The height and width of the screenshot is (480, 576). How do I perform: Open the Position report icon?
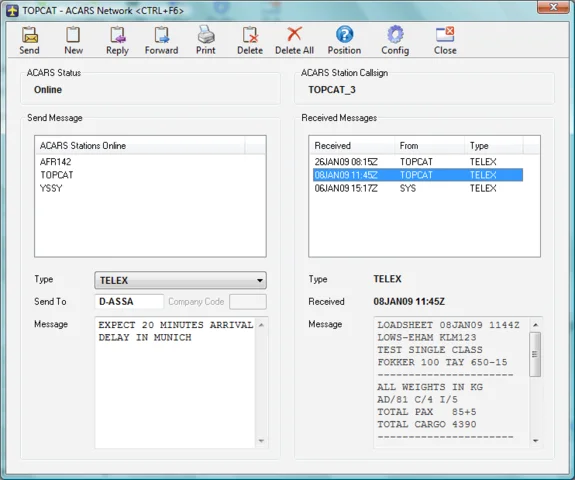click(344, 40)
